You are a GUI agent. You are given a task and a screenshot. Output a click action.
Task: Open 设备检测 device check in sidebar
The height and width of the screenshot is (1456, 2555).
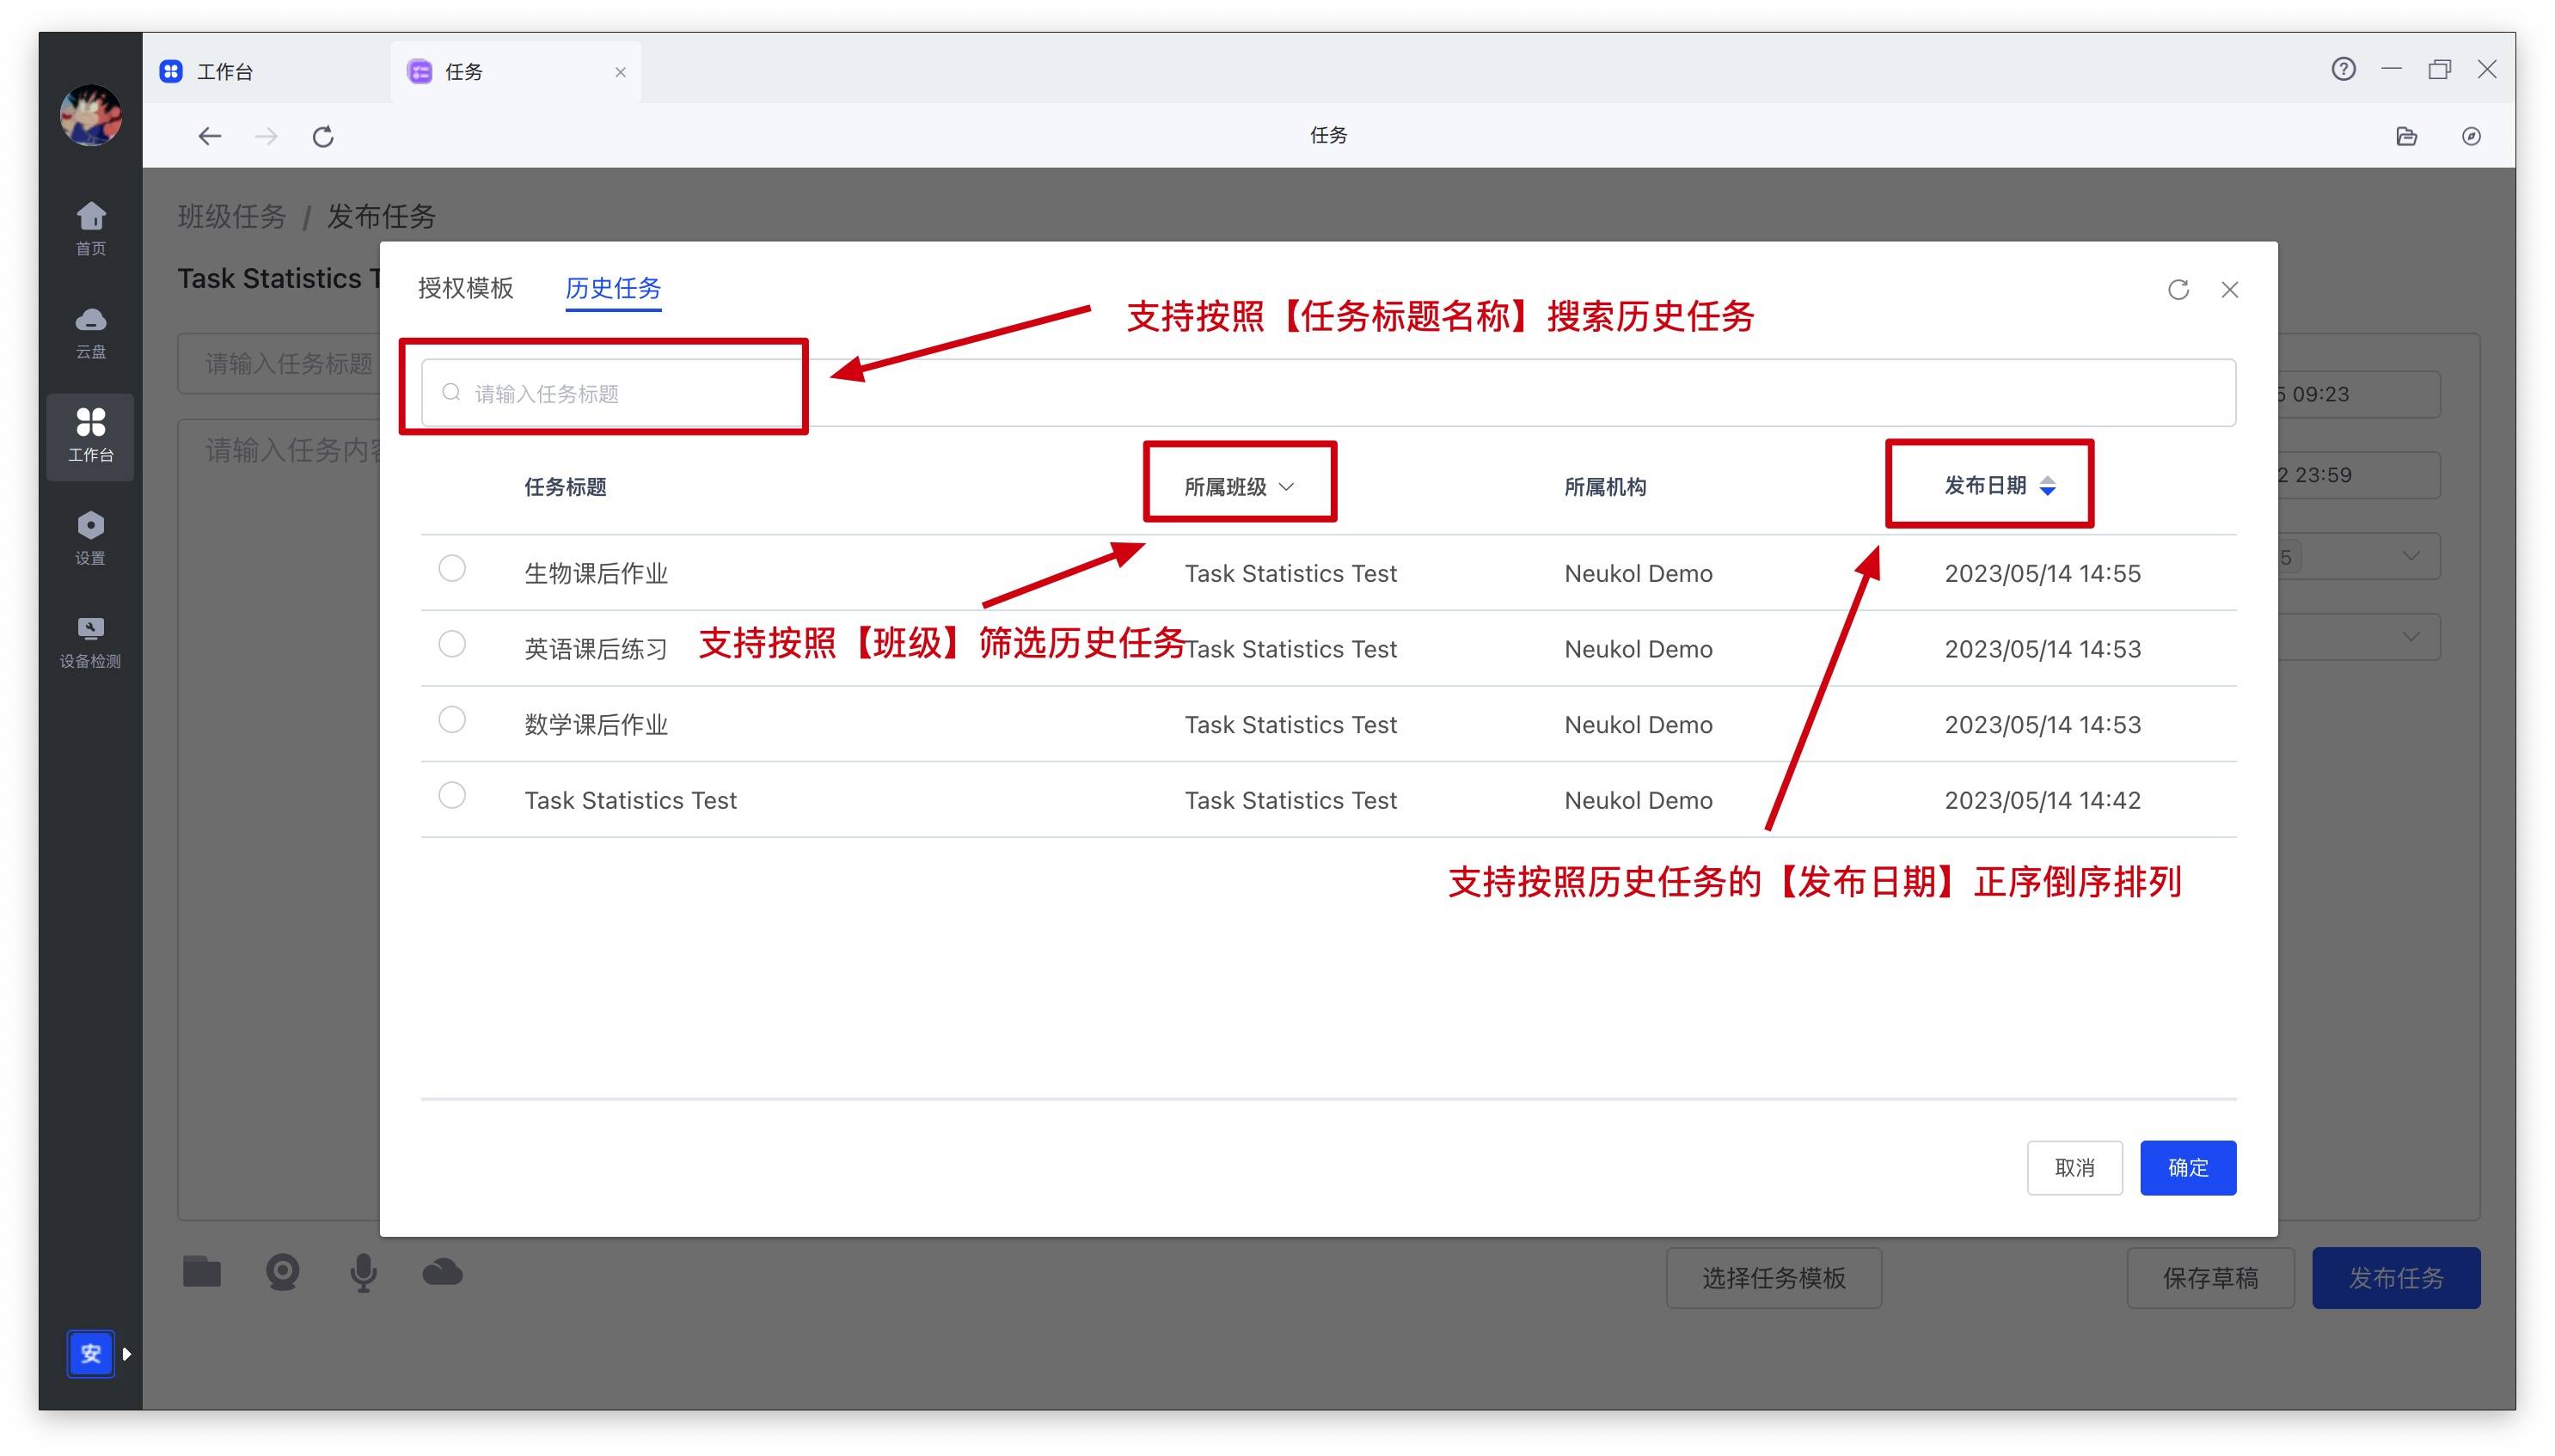tap(90, 641)
